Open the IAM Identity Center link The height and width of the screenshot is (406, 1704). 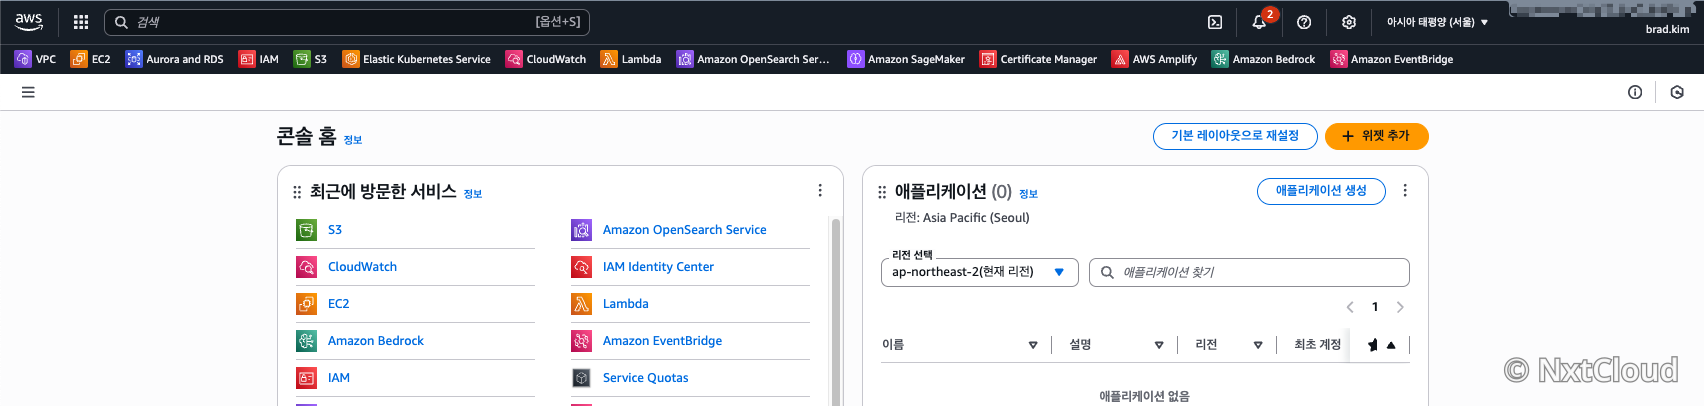coord(658,267)
